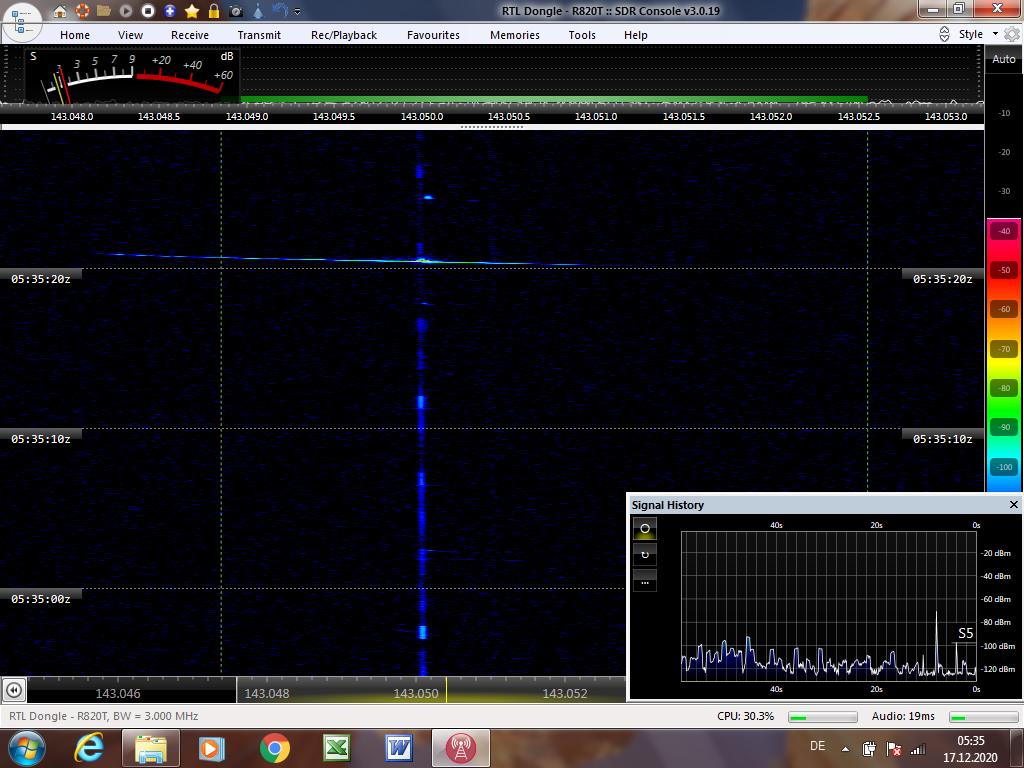Click the left 05:35:10z time marker
The image size is (1024, 768).
point(40,439)
